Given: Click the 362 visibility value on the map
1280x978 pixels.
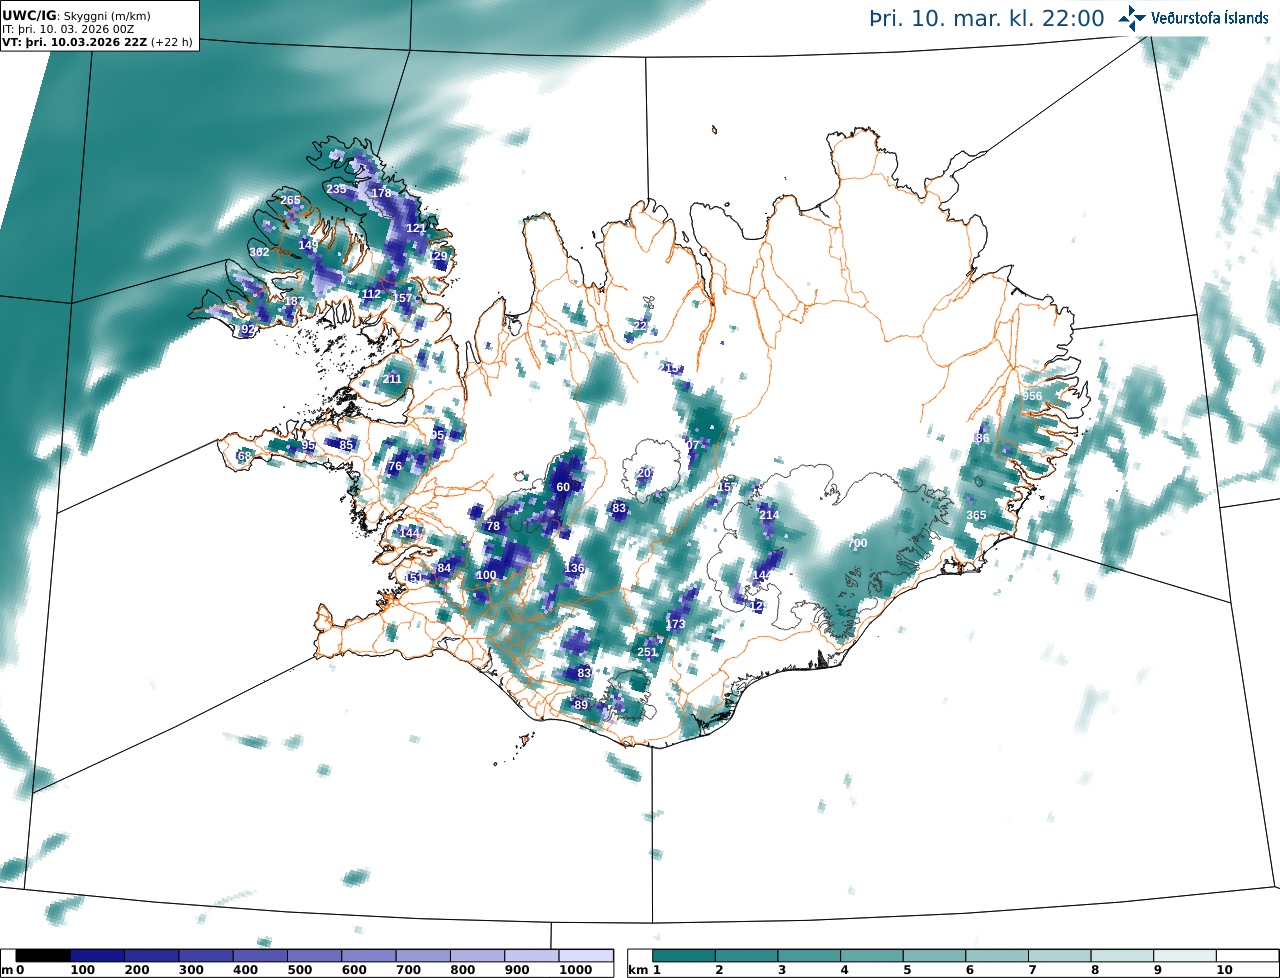Looking at the screenshot, I should [x=259, y=252].
